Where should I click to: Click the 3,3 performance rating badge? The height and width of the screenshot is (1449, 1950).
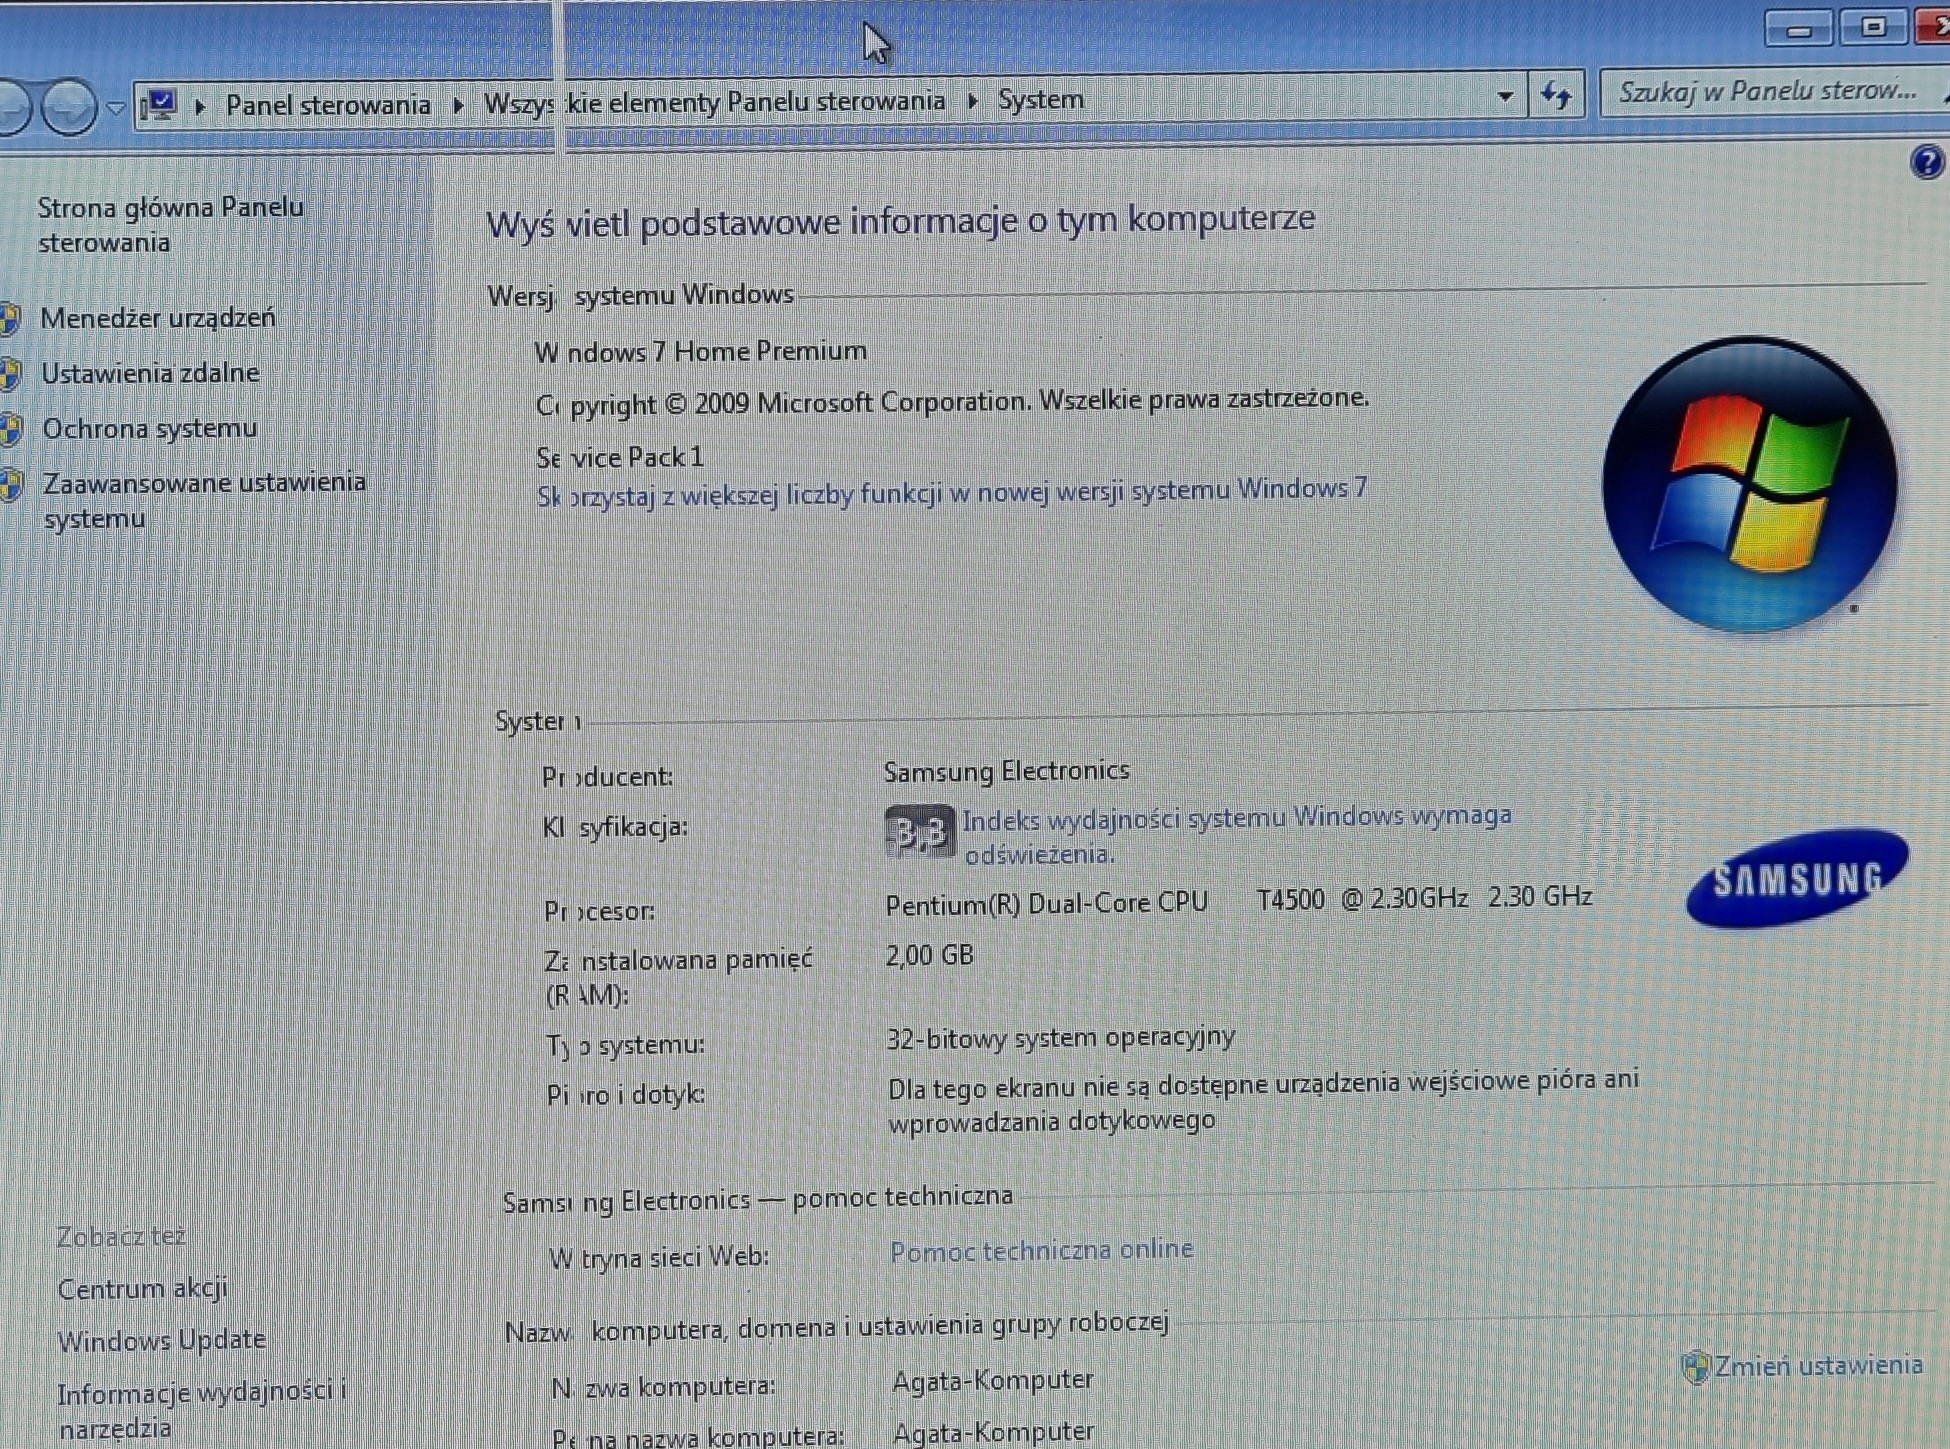[x=919, y=831]
